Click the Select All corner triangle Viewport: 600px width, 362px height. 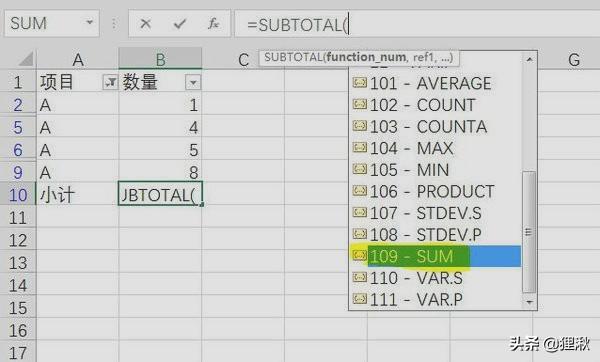point(27,59)
